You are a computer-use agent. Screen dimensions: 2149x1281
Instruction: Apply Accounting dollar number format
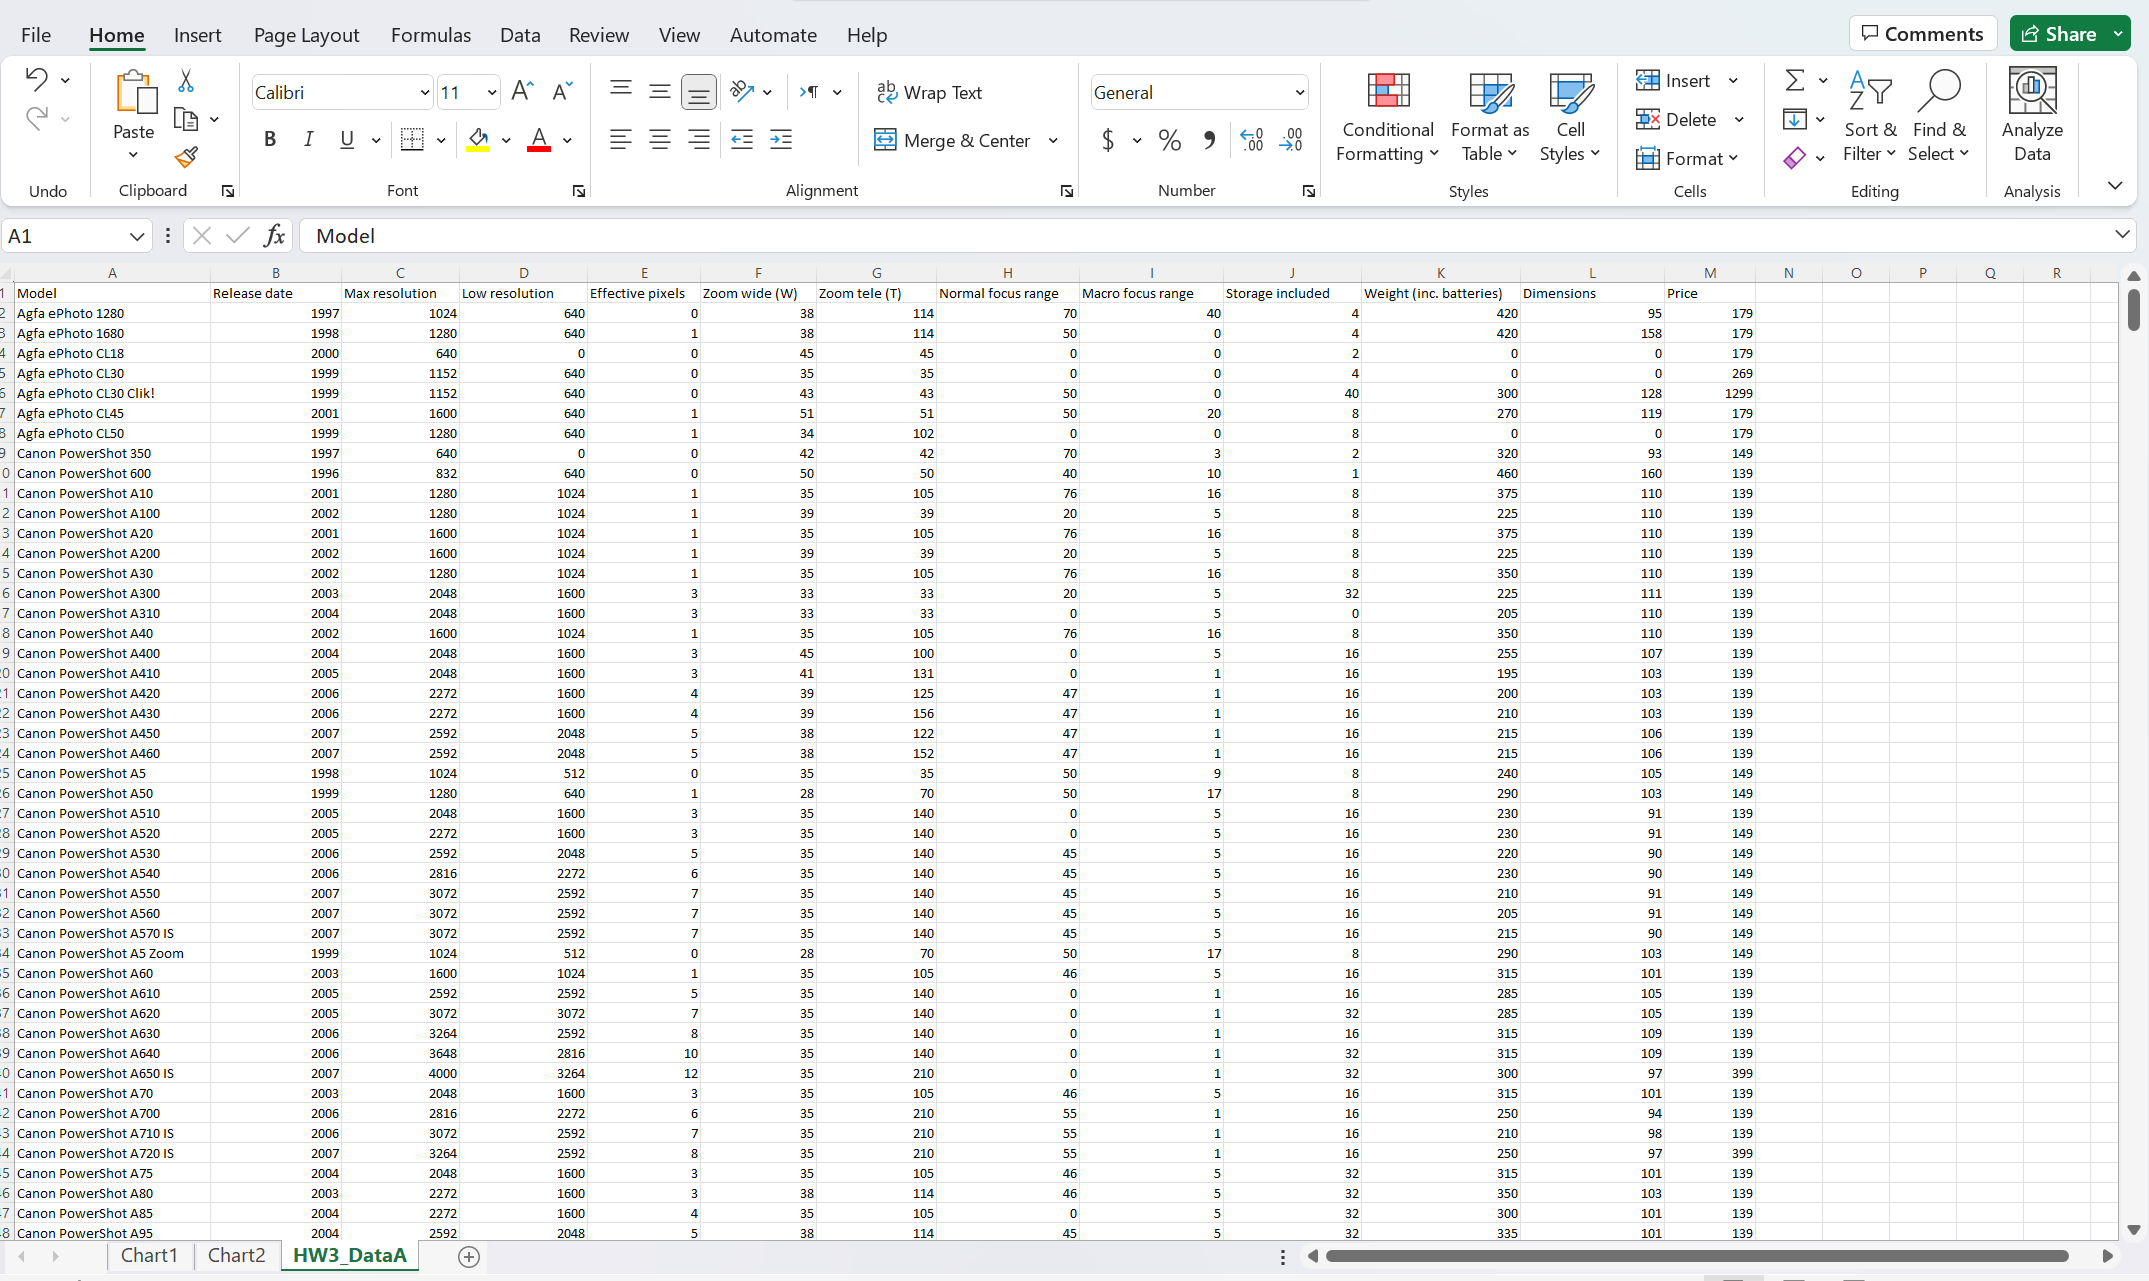[1108, 140]
